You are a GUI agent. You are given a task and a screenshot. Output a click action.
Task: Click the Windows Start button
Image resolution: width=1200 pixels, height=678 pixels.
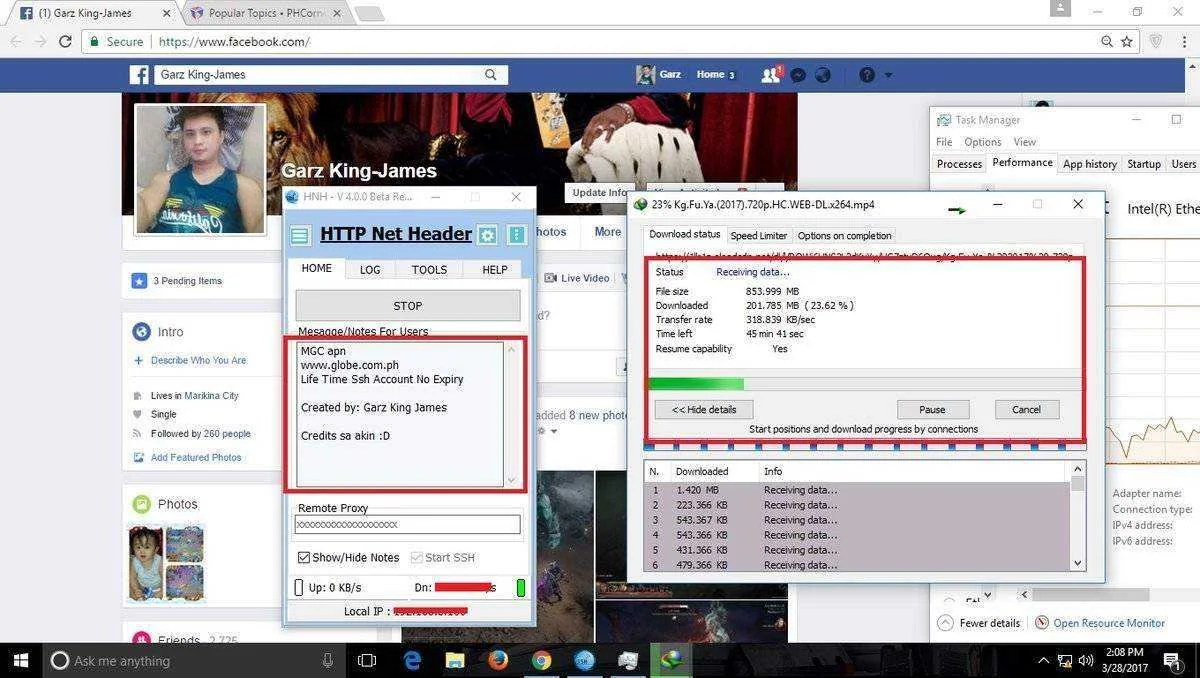(x=21, y=660)
